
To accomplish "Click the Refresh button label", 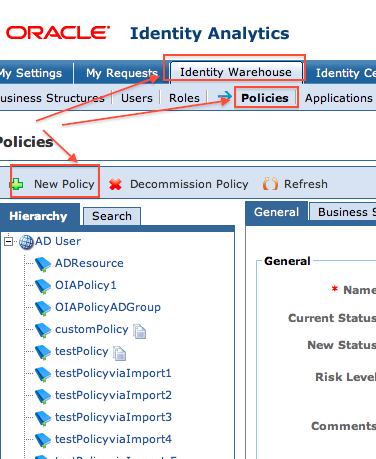I will [306, 184].
